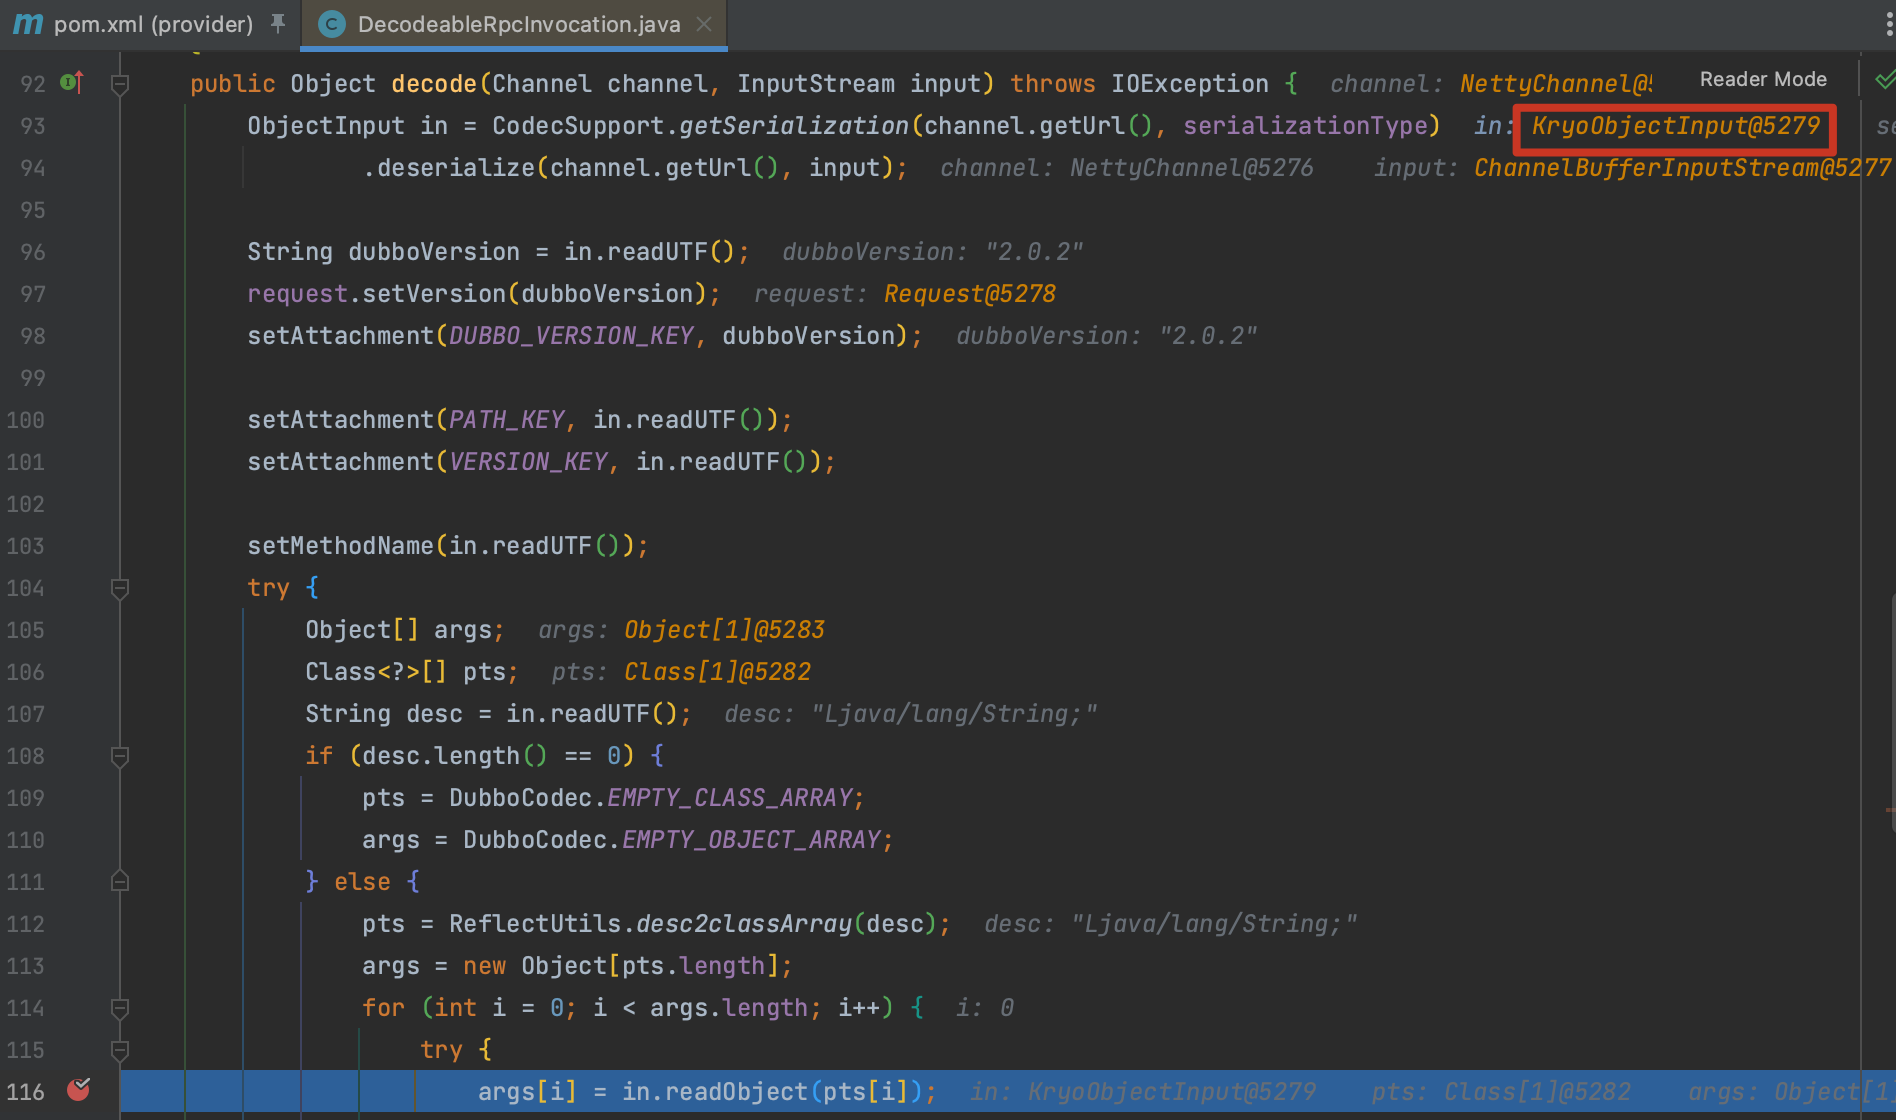The width and height of the screenshot is (1896, 1120).
Task: Click the ChannelBufferInputStream@5277 inline value
Action: pyautogui.click(x=1682, y=168)
